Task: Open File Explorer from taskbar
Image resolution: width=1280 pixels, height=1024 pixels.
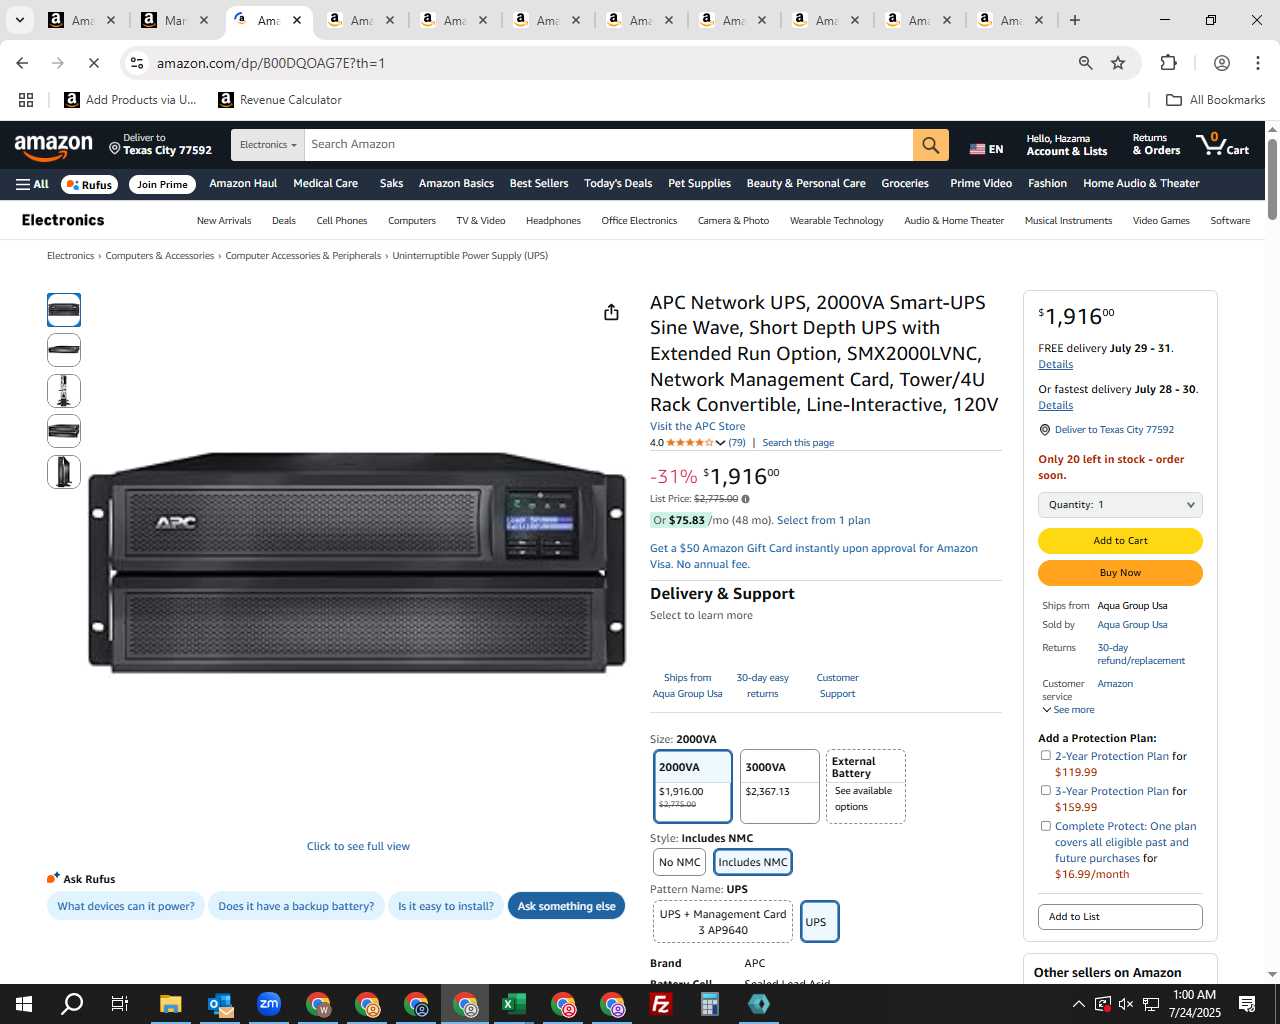Action: 170,1004
